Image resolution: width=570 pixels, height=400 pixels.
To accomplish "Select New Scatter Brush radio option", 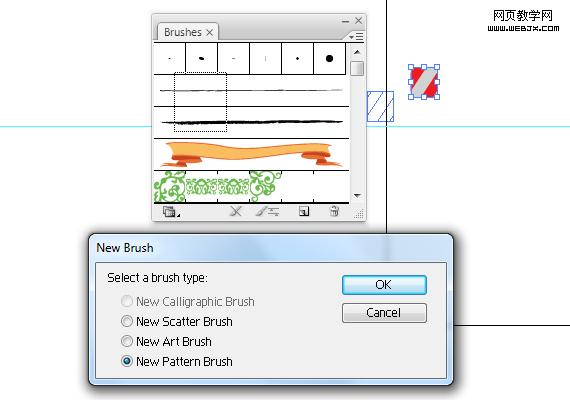I will click(x=177, y=321).
